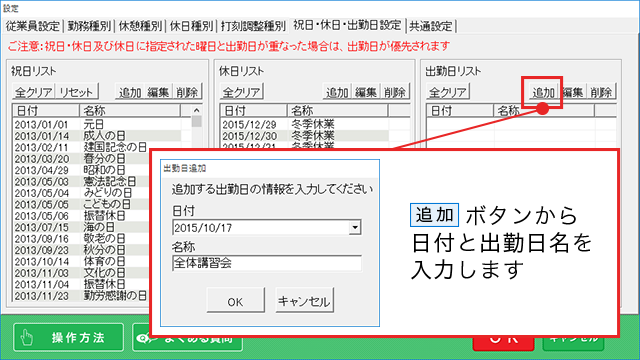Click 出勤日リスト 日付 column header
The height and width of the screenshot is (360, 640).
click(x=460, y=111)
